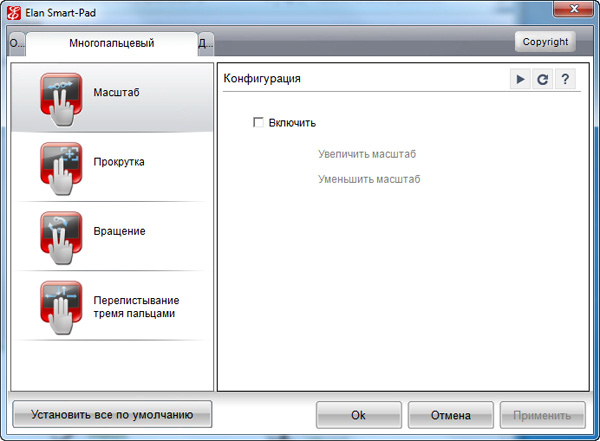
Task: Play the gesture demo with the arrow icon
Action: (519, 79)
